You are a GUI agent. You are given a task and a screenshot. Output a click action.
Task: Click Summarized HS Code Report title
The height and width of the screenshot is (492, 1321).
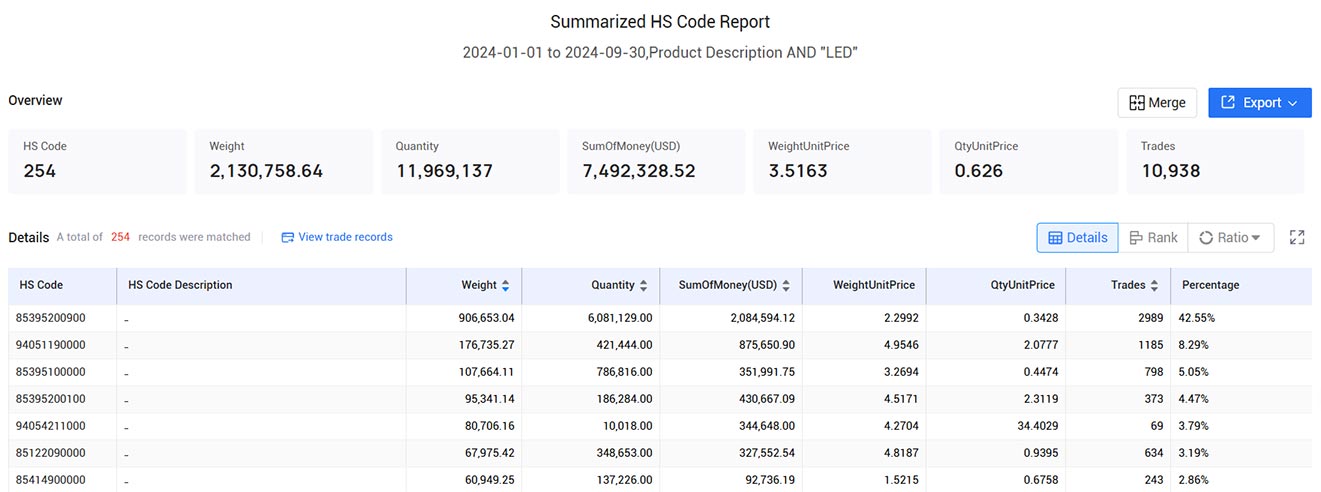[660, 21]
